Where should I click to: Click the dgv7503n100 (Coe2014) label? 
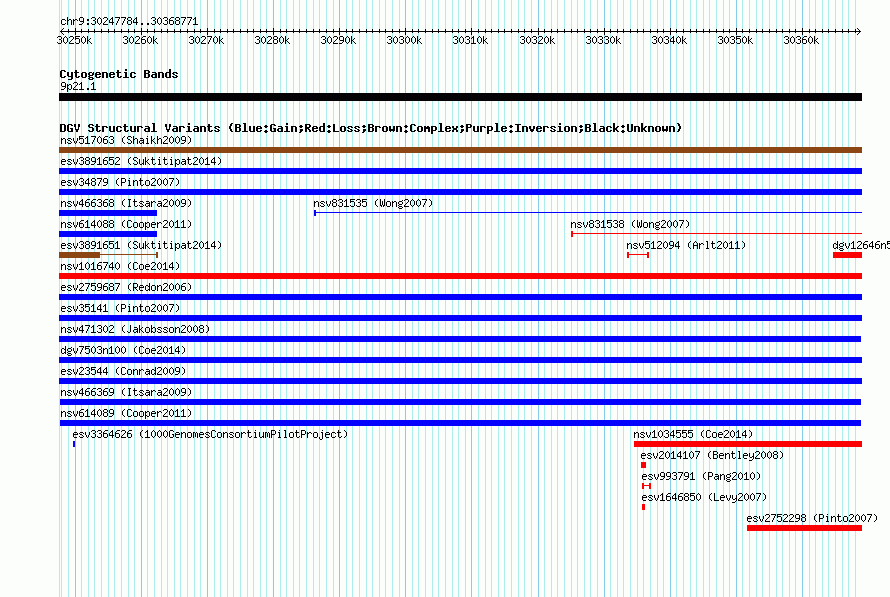coord(123,350)
